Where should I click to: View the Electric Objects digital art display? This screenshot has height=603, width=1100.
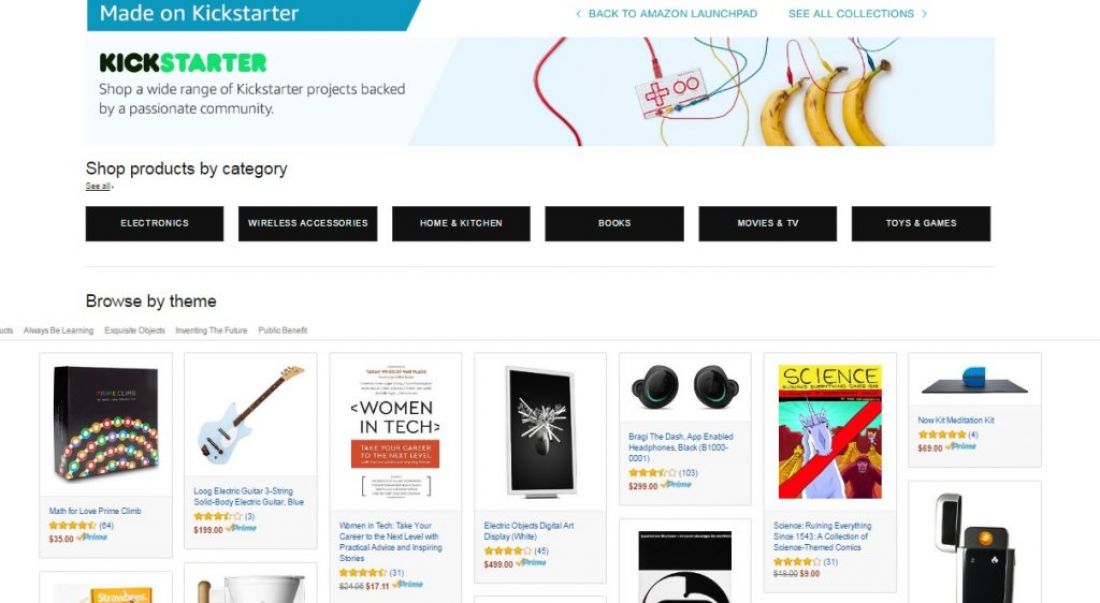(540, 431)
